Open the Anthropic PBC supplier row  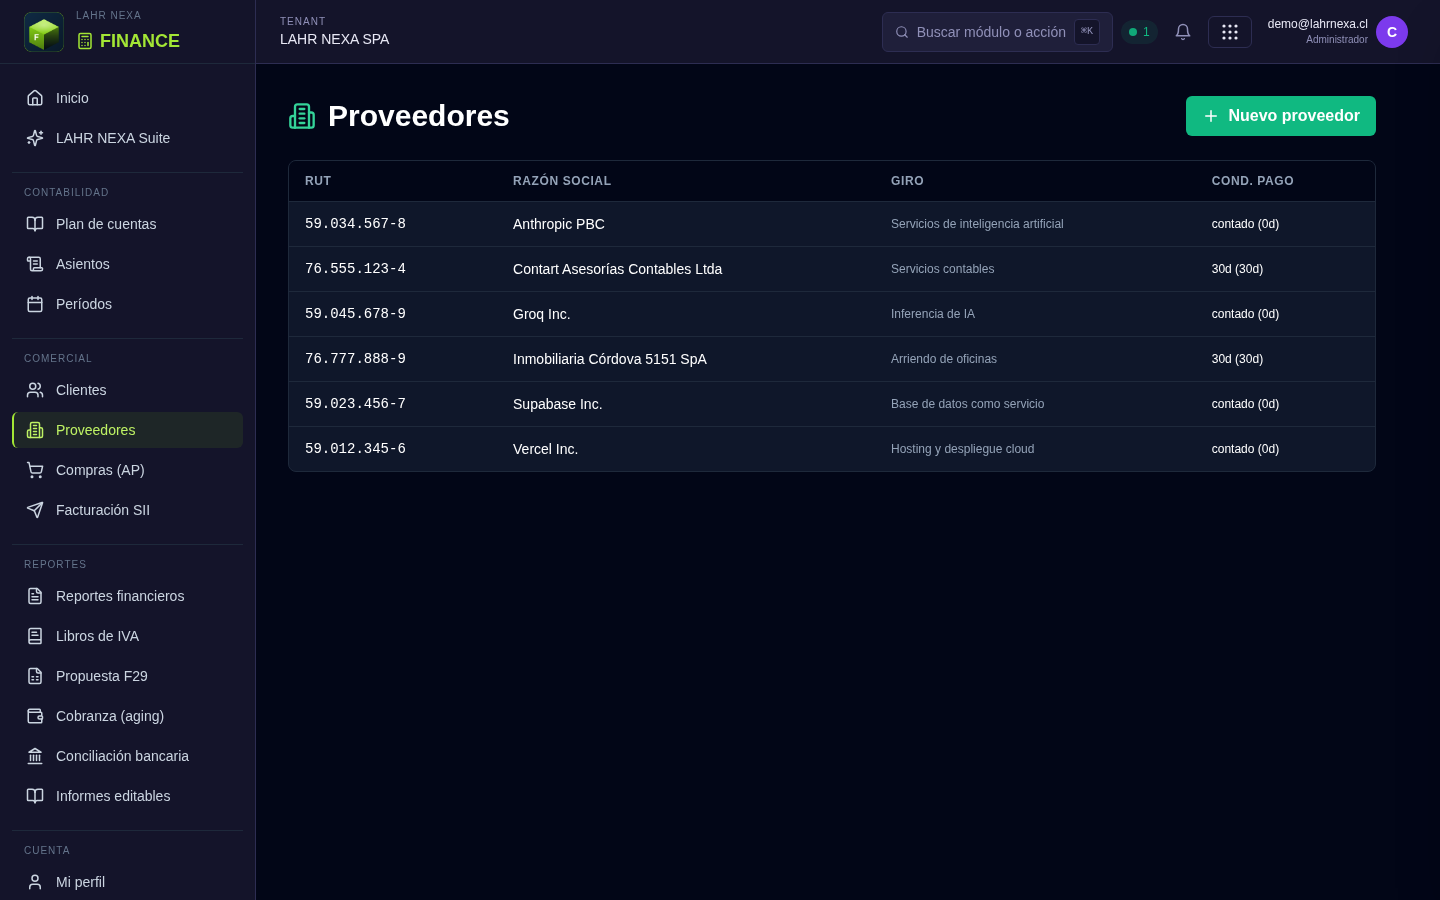832,224
